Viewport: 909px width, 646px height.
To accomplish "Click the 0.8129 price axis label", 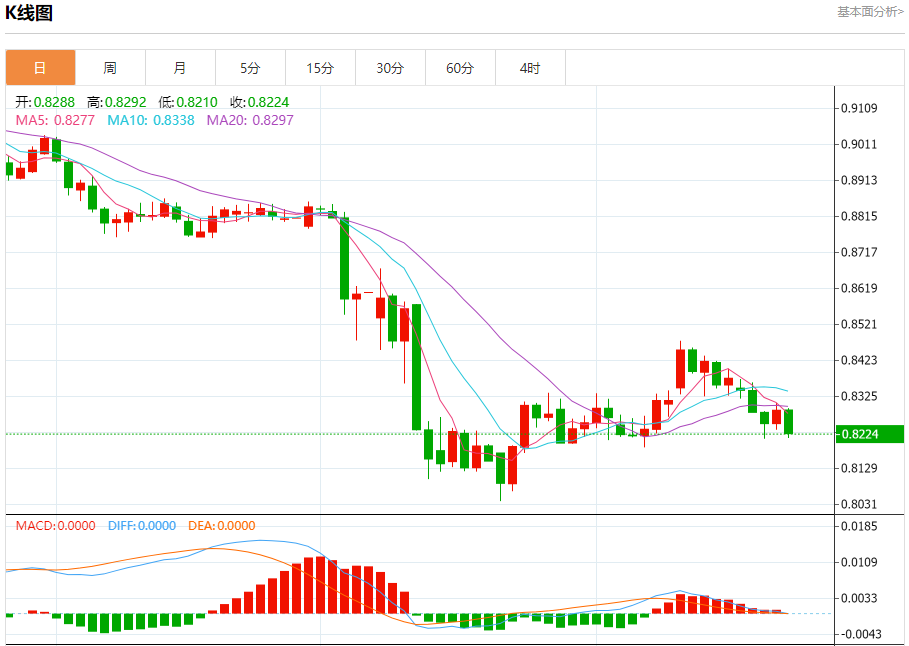I will (859, 468).
